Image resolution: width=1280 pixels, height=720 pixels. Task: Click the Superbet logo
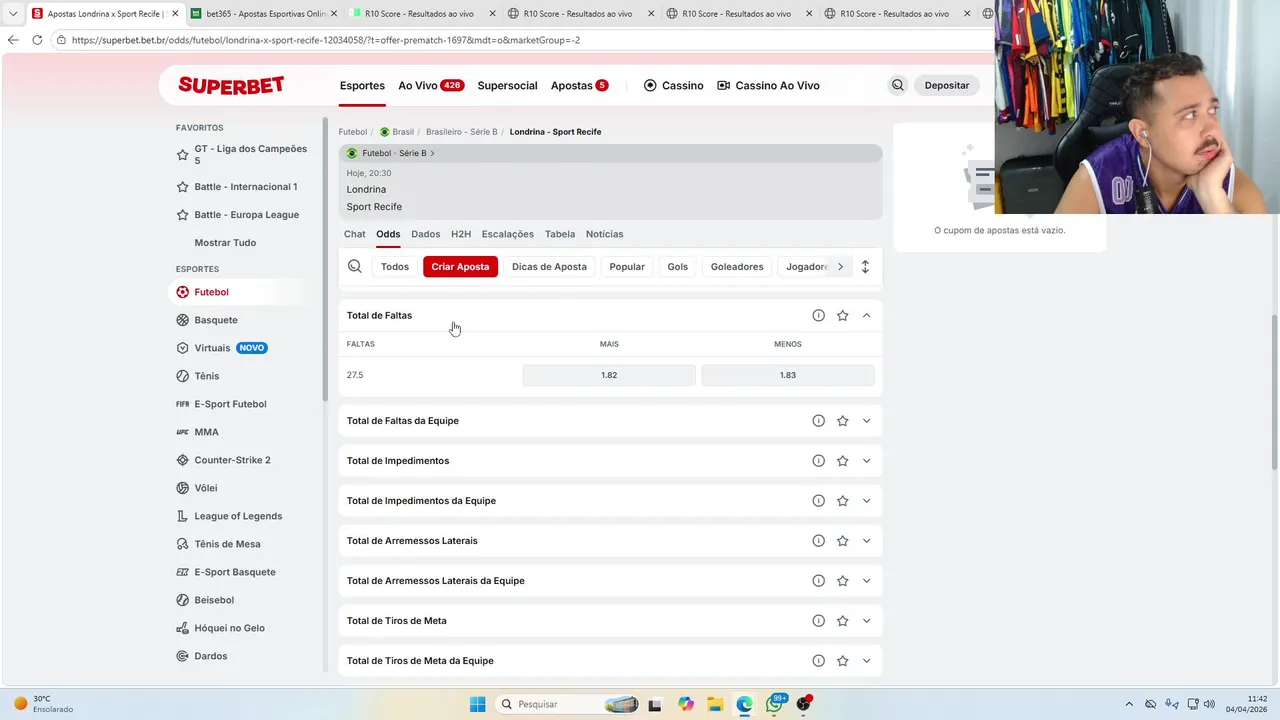click(231, 85)
